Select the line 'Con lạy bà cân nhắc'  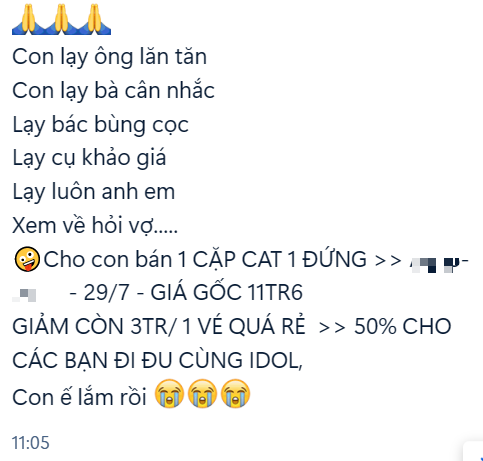[x=113, y=91]
